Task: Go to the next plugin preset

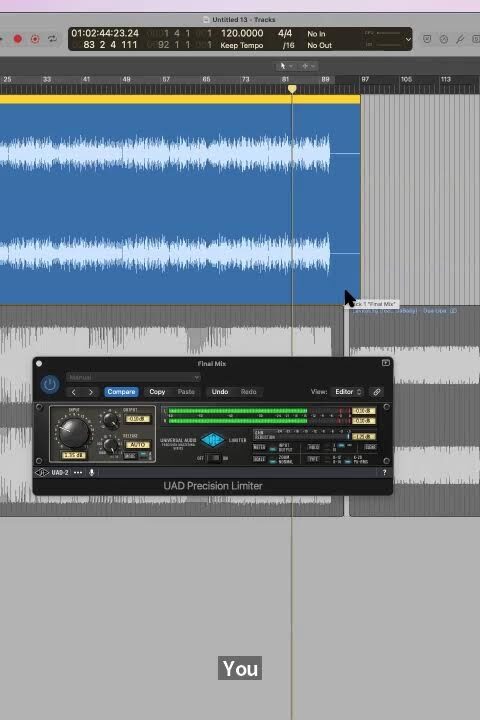Action: [x=90, y=392]
